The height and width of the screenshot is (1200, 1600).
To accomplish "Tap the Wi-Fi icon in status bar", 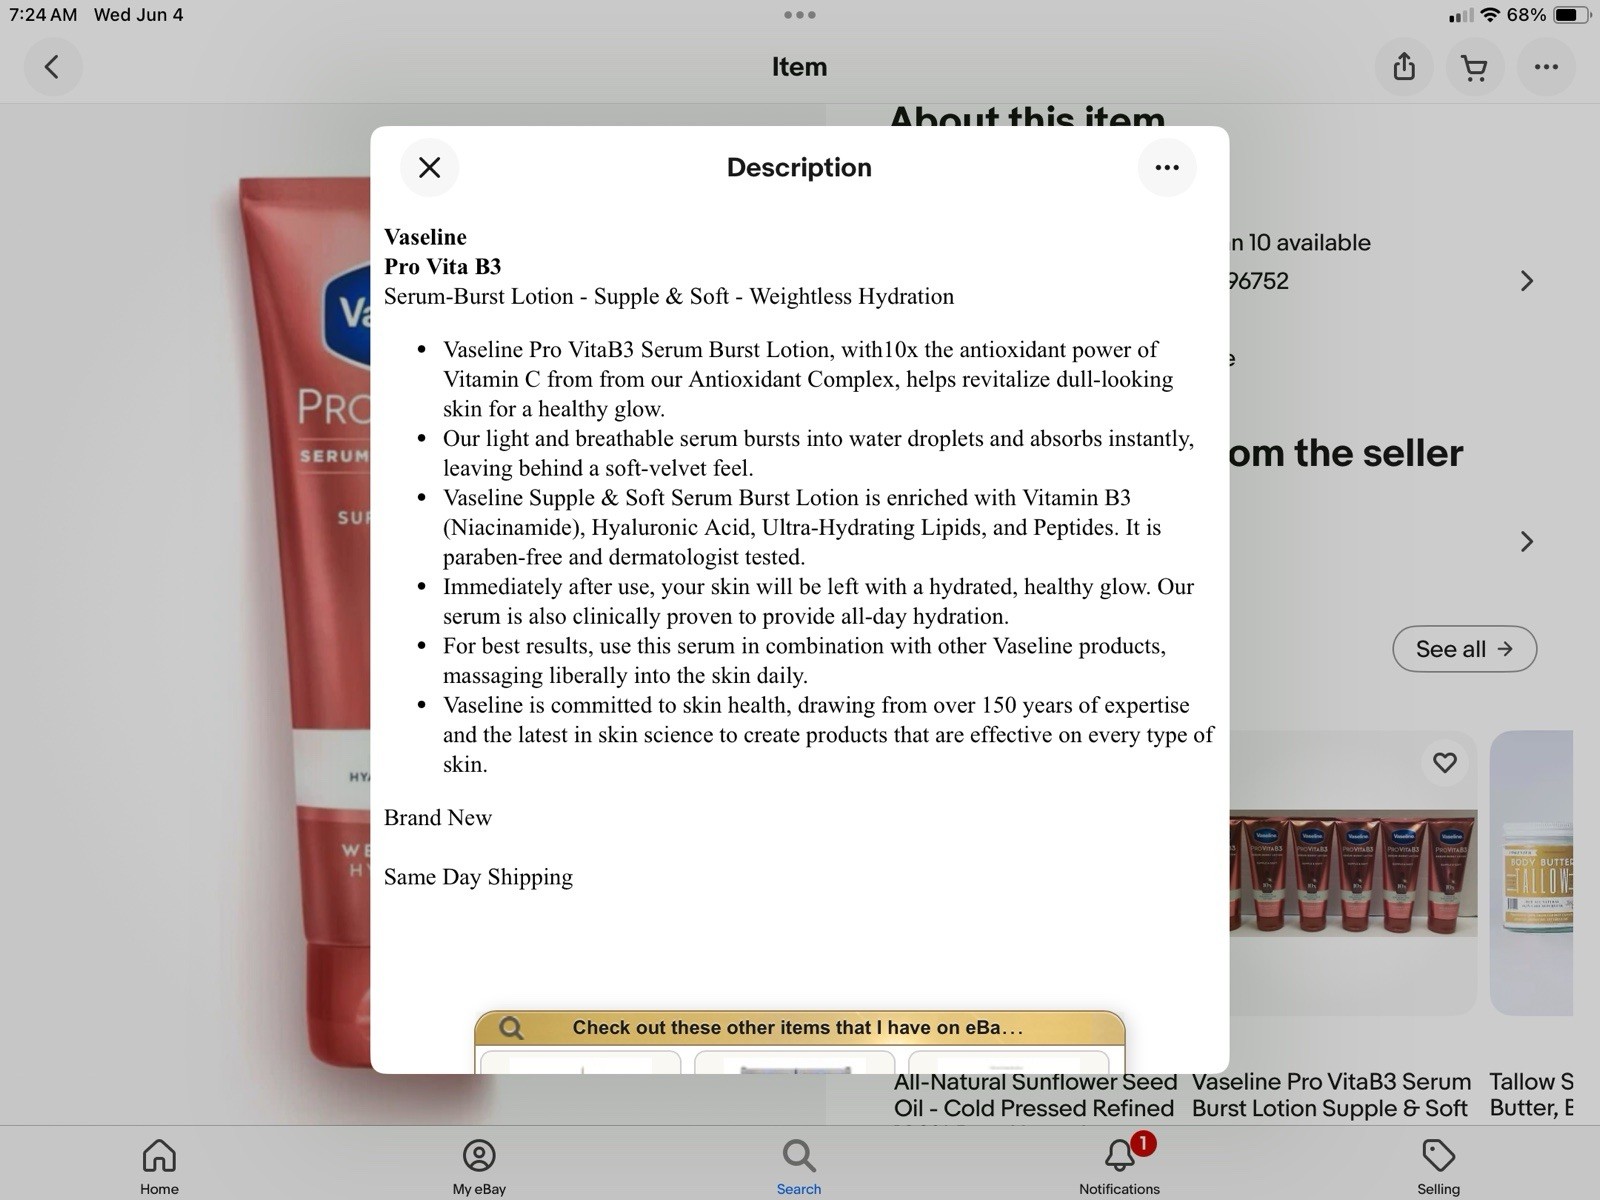I will click(1490, 15).
